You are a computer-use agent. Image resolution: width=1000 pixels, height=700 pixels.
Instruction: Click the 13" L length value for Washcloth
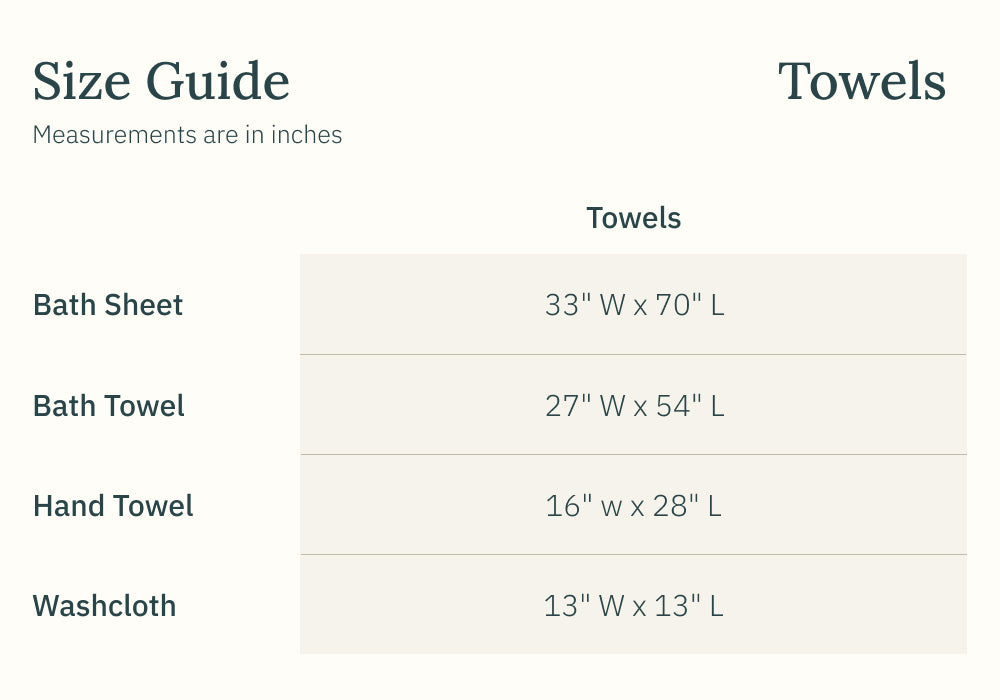(688, 606)
